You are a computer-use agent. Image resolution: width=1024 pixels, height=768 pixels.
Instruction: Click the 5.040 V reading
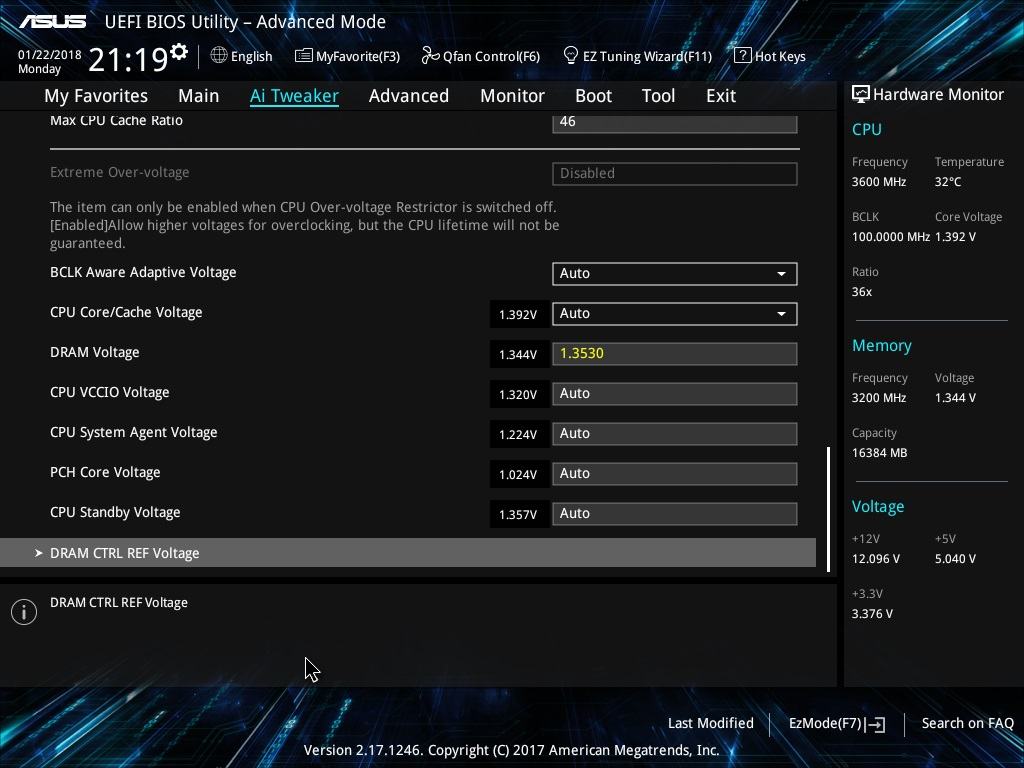click(x=955, y=559)
